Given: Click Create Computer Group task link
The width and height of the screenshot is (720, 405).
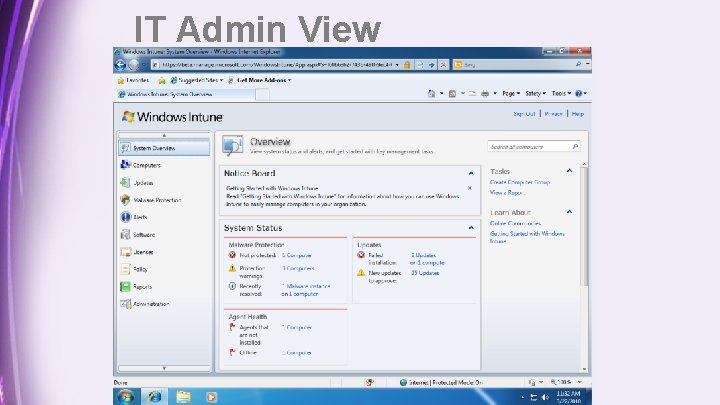Looking at the screenshot, I should tap(519, 182).
